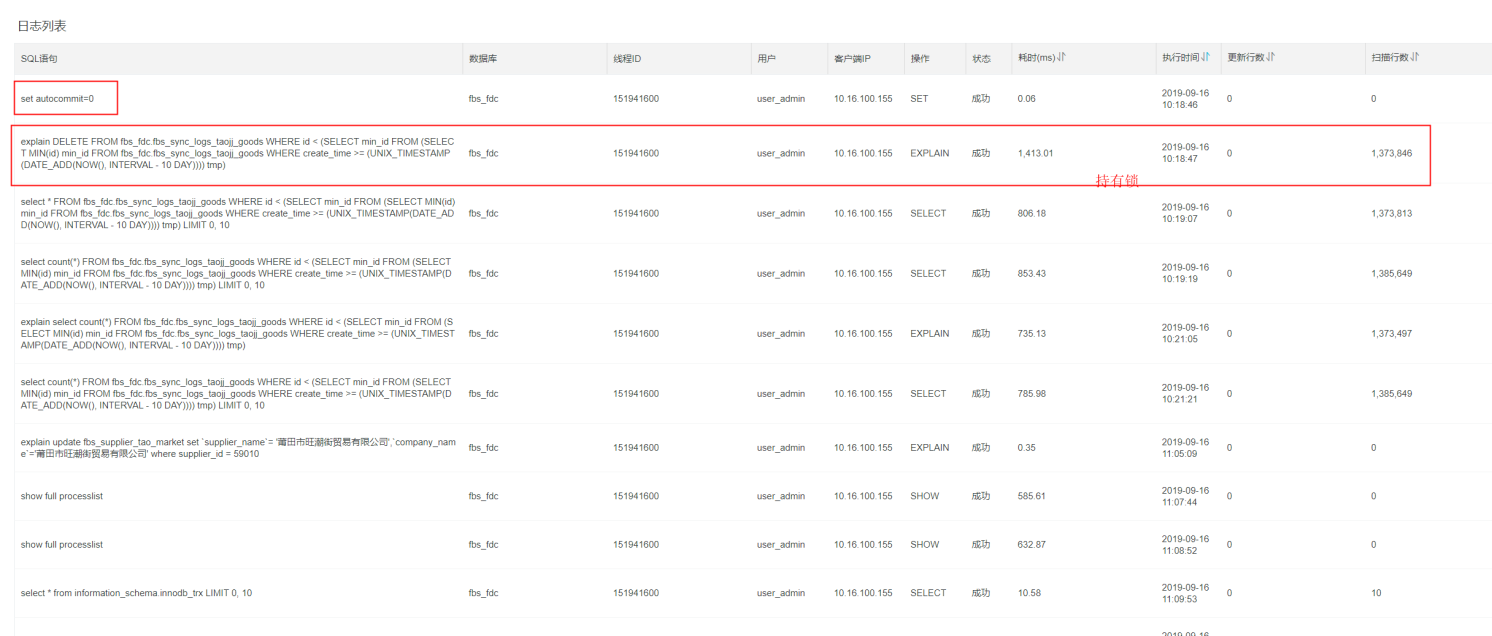Click the 用户 column header
Image resolution: width=1492 pixels, height=636 pixels.
pos(766,59)
